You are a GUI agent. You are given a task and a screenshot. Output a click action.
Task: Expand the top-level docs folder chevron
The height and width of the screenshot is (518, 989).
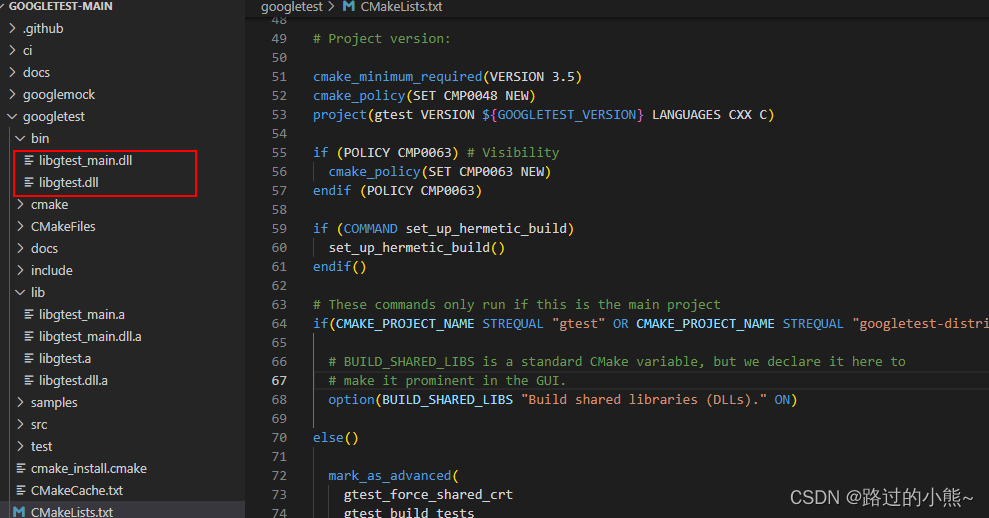click(x=13, y=72)
